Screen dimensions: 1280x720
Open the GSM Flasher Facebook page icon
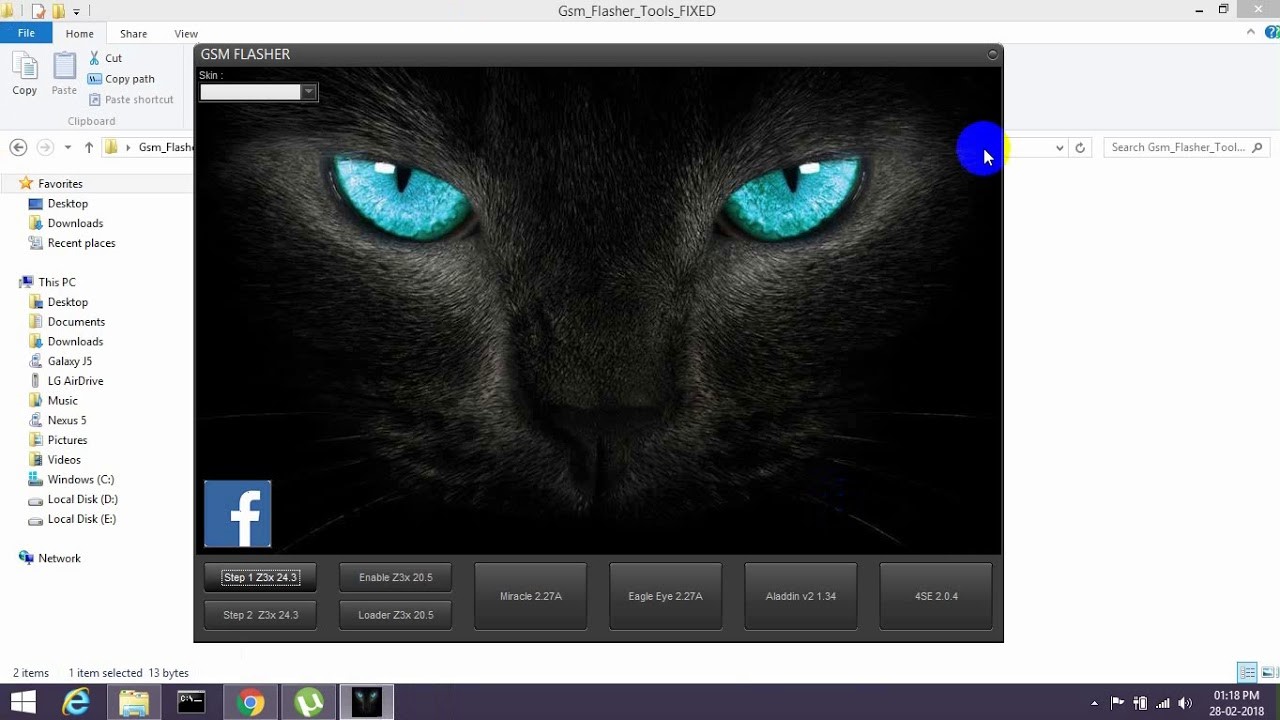click(237, 513)
